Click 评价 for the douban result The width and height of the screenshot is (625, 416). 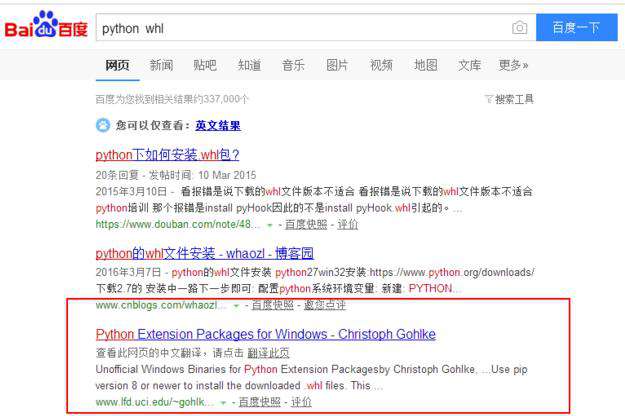(x=348, y=225)
